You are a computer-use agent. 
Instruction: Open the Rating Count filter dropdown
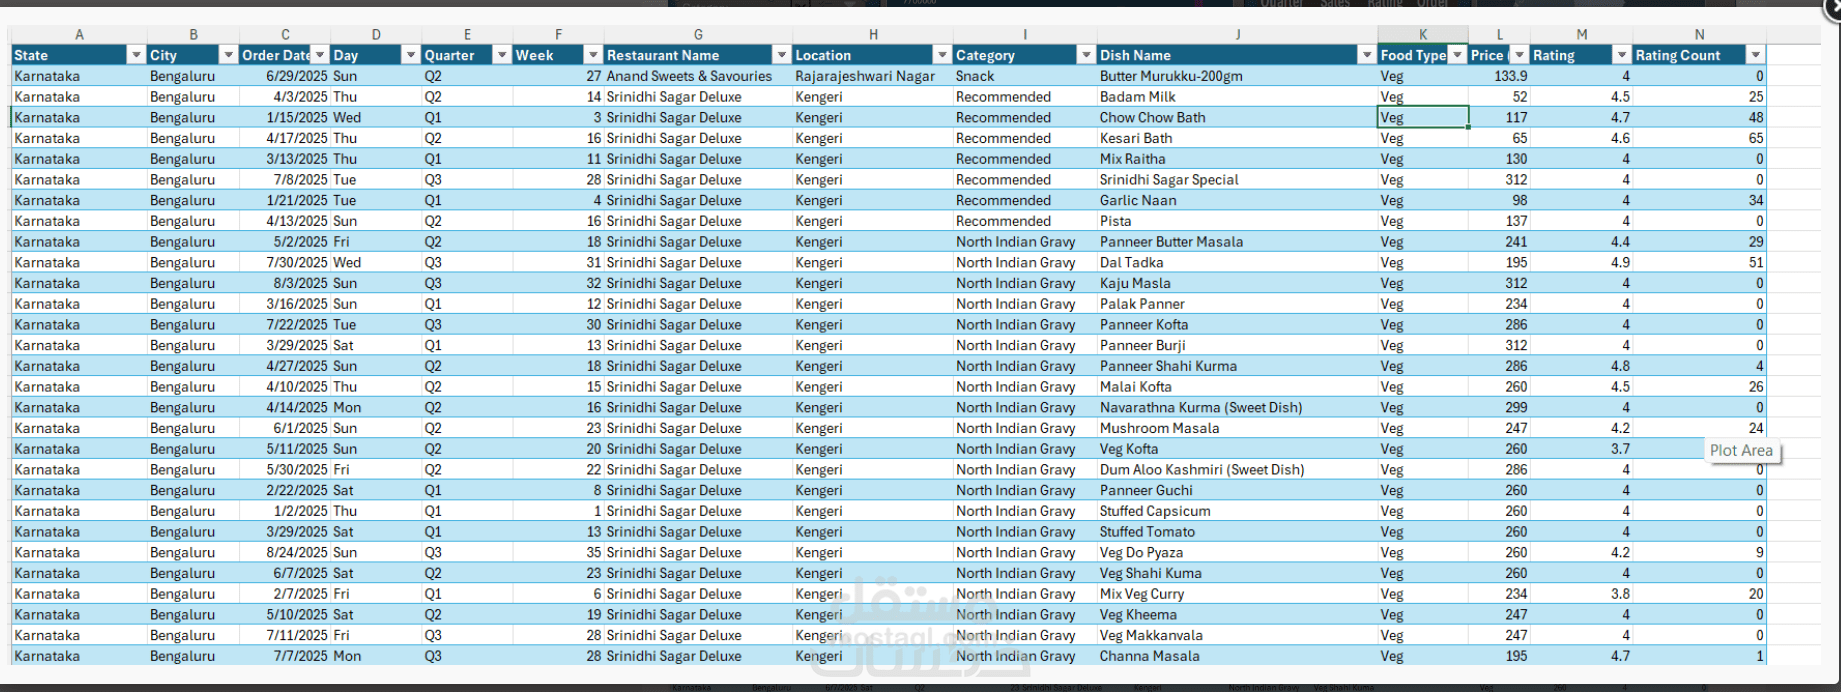tap(1755, 55)
